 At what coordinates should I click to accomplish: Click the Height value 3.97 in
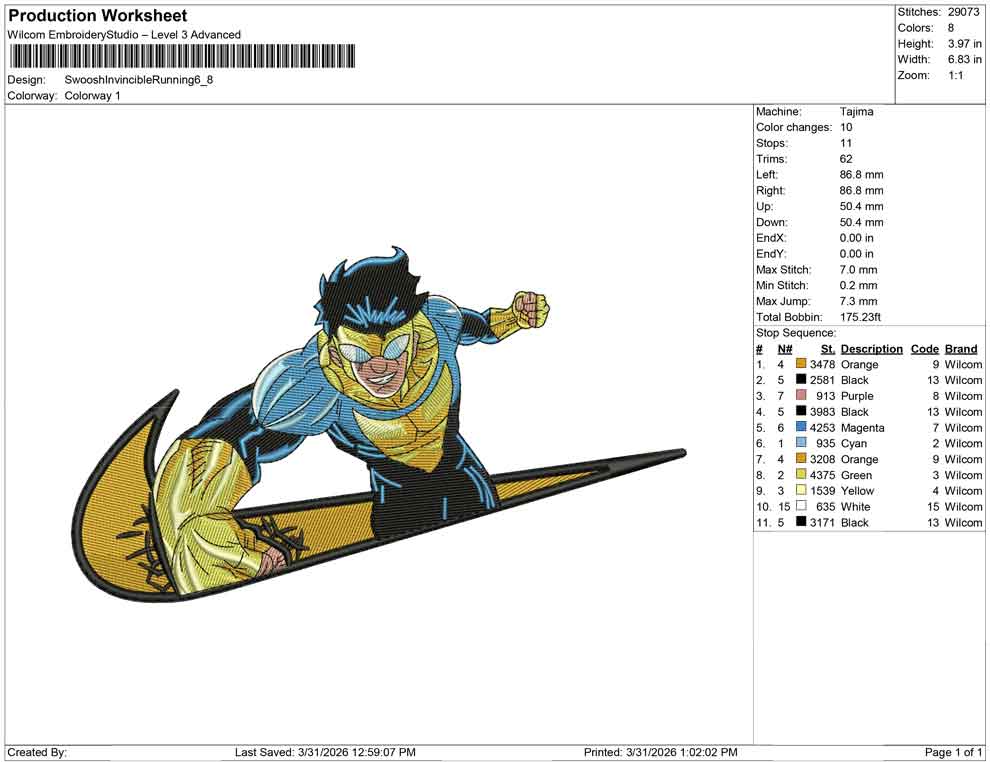click(x=964, y=44)
